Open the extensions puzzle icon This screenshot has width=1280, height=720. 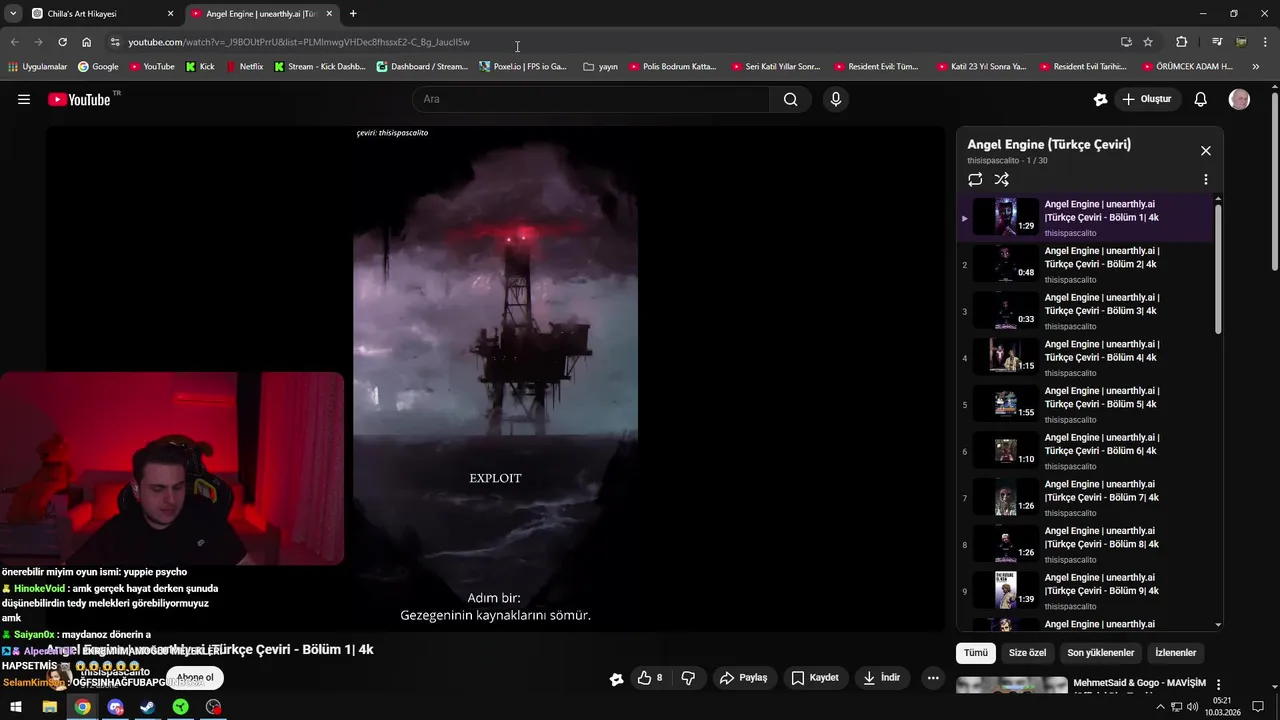1181,42
